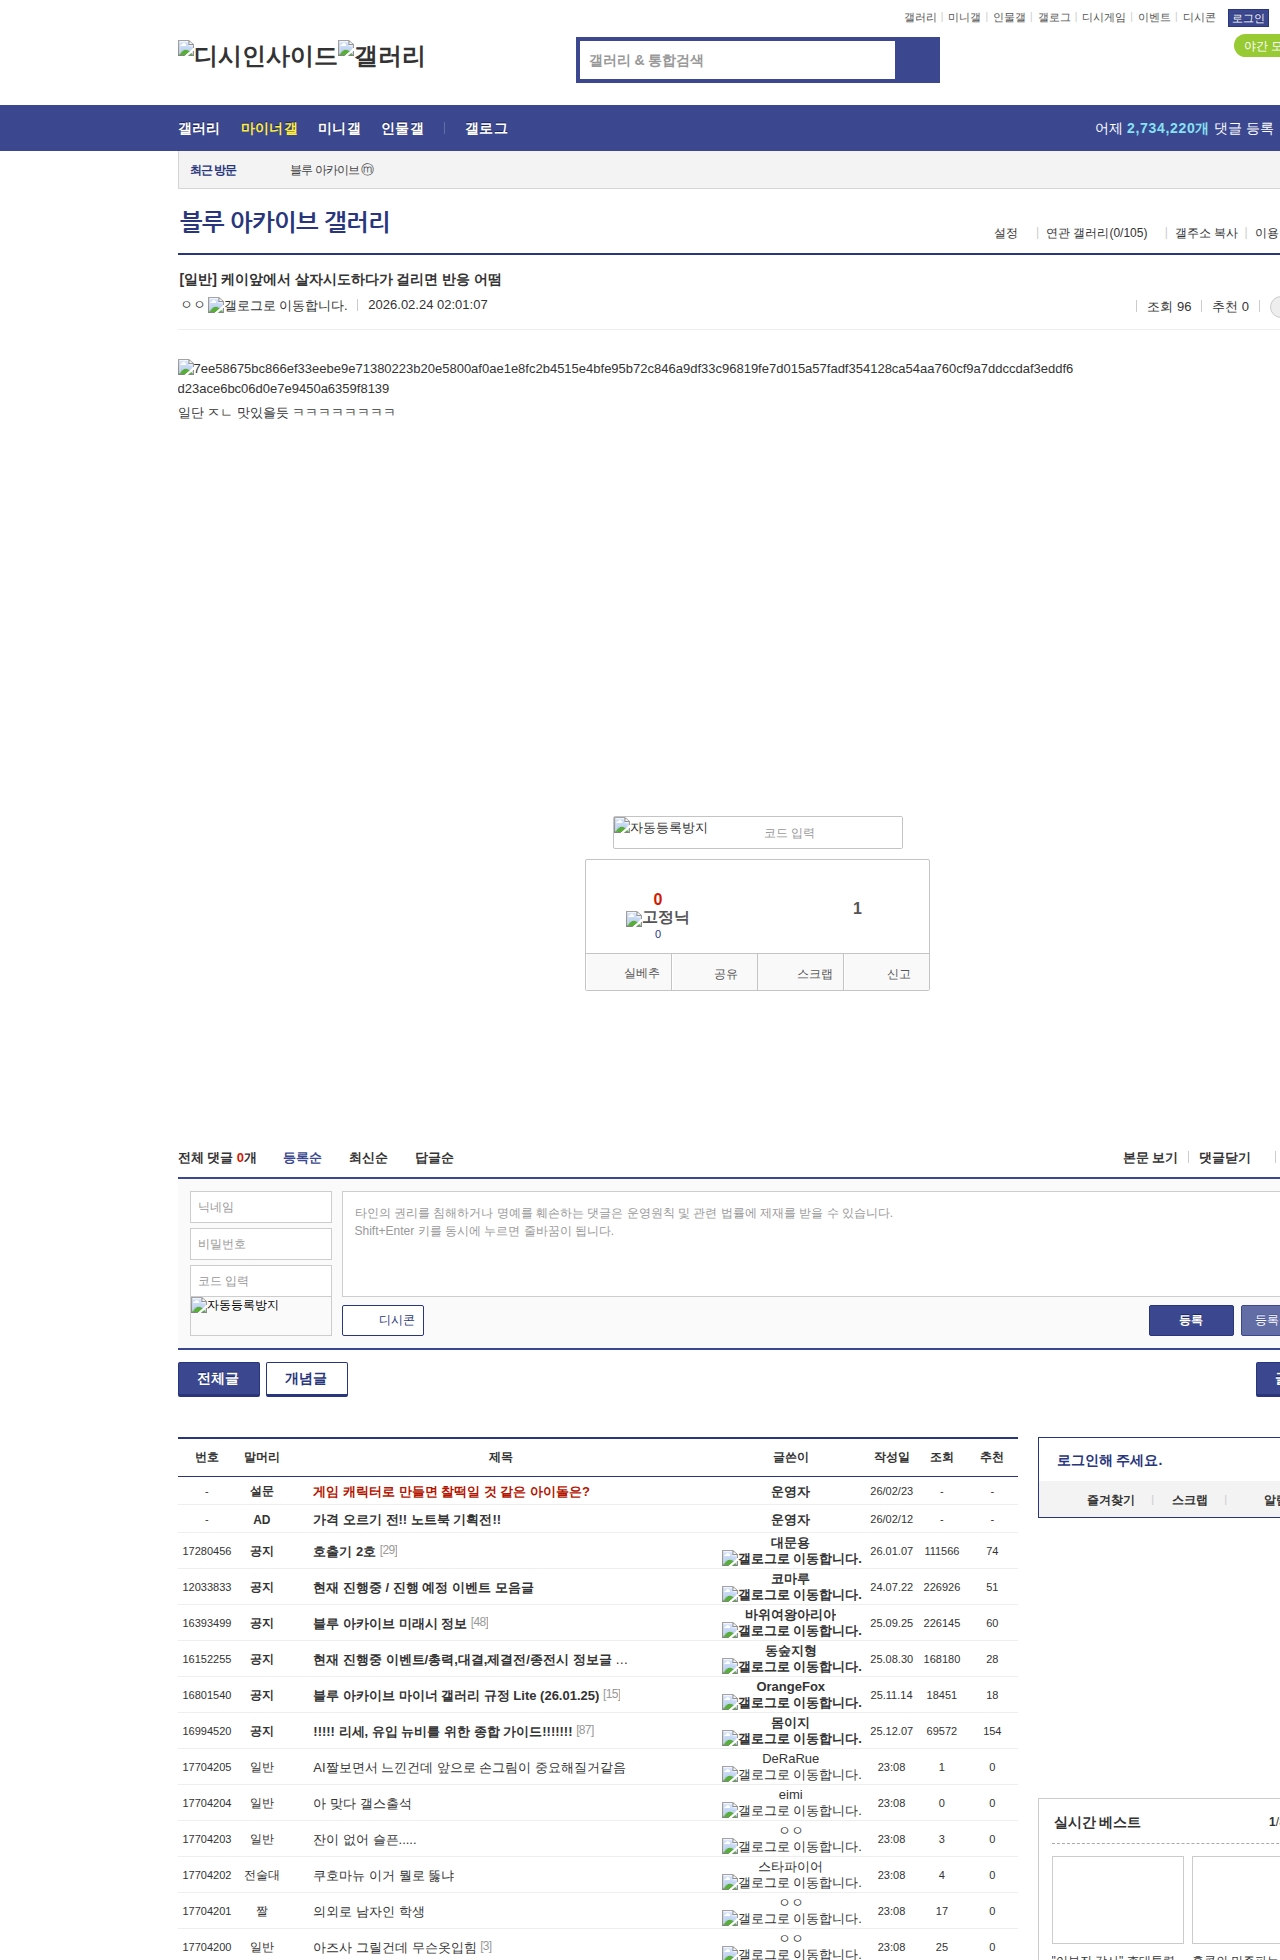Sort comments by 답글순
1280x1960 pixels.
pos(434,1158)
